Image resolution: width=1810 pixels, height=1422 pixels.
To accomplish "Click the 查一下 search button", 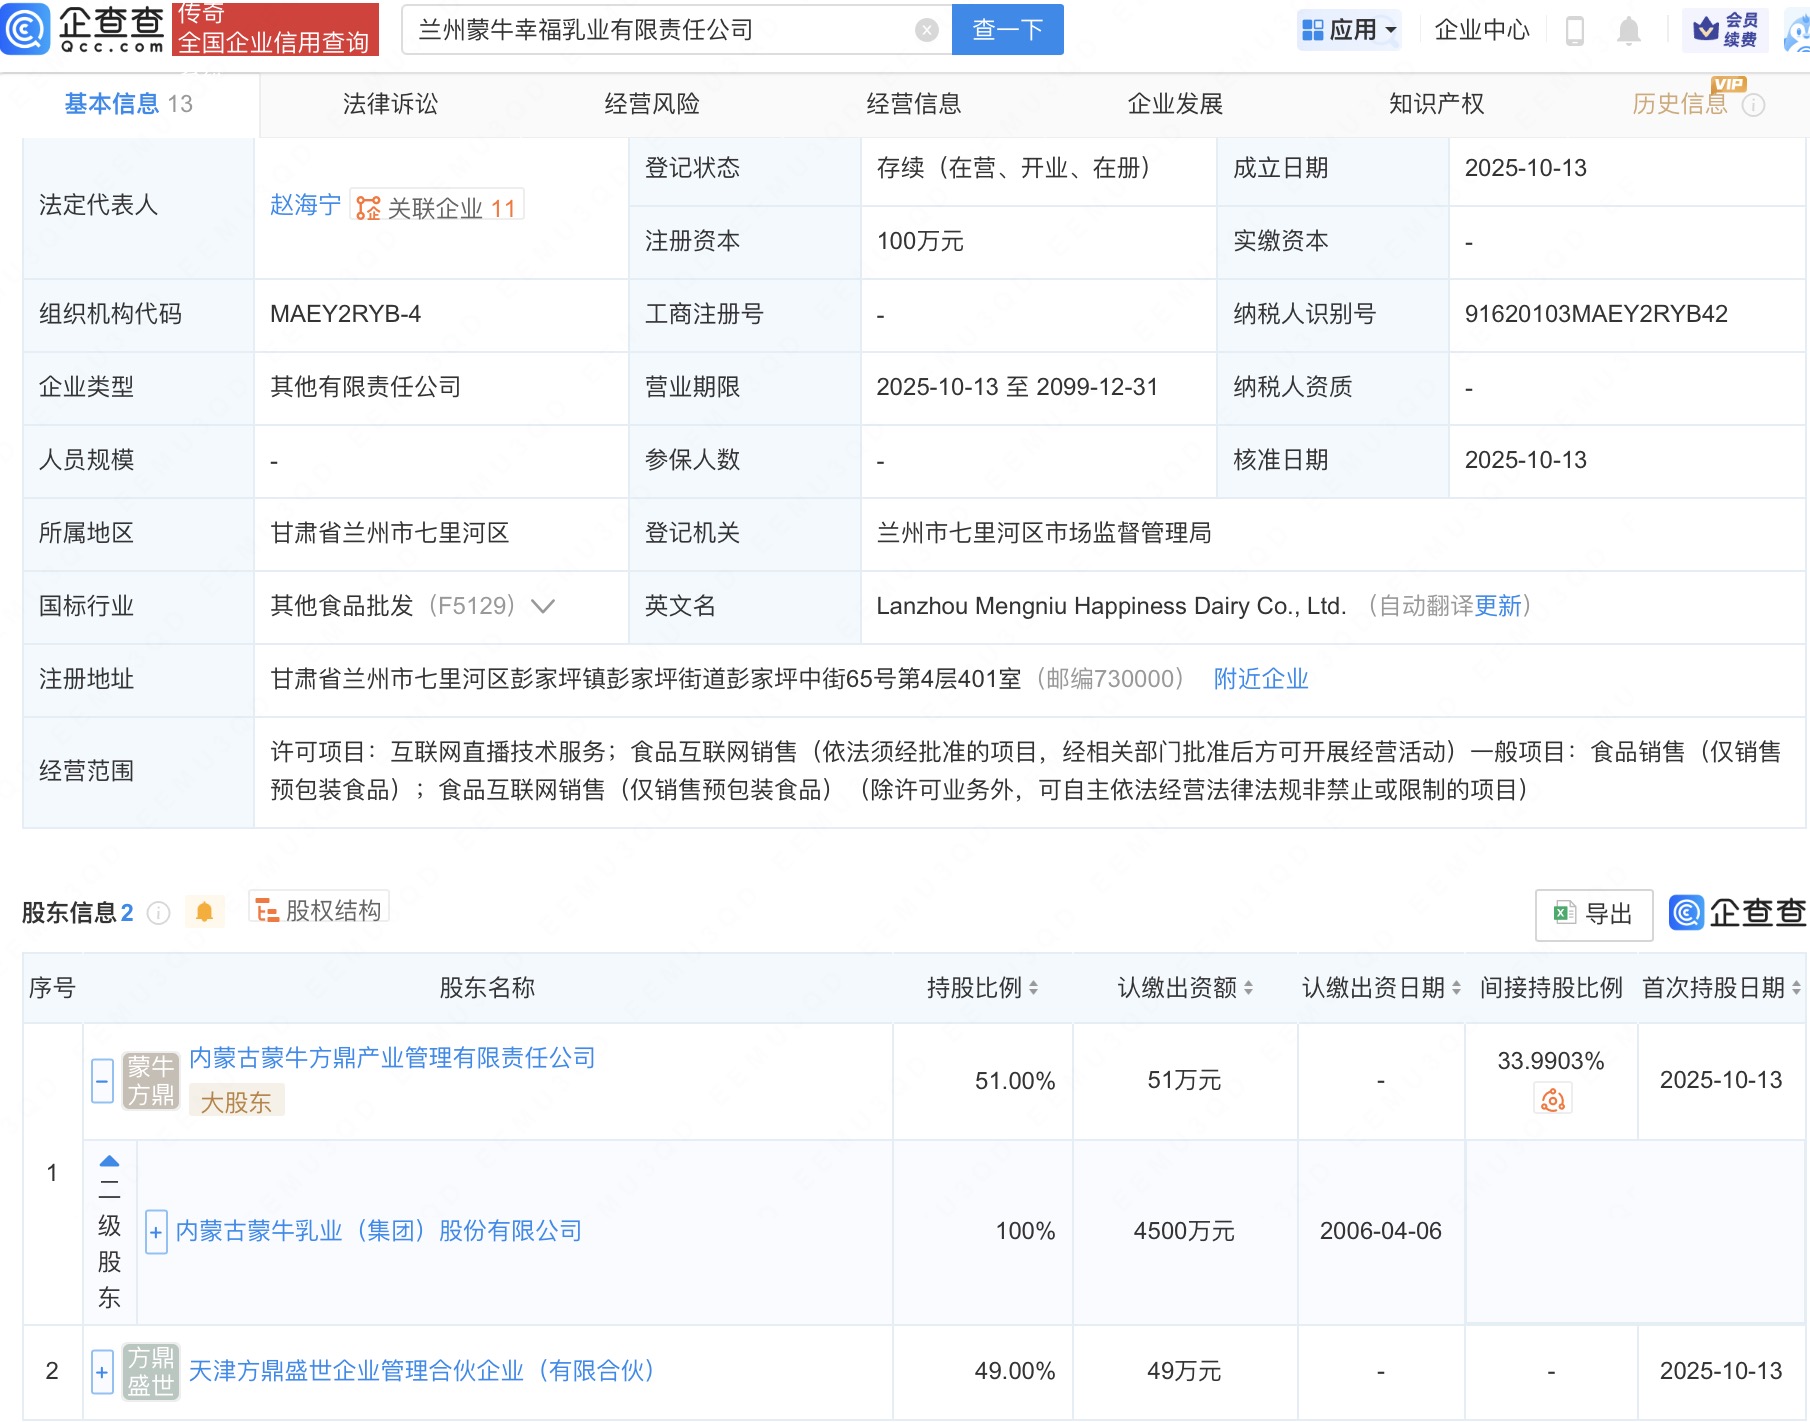I will pyautogui.click(x=1007, y=30).
